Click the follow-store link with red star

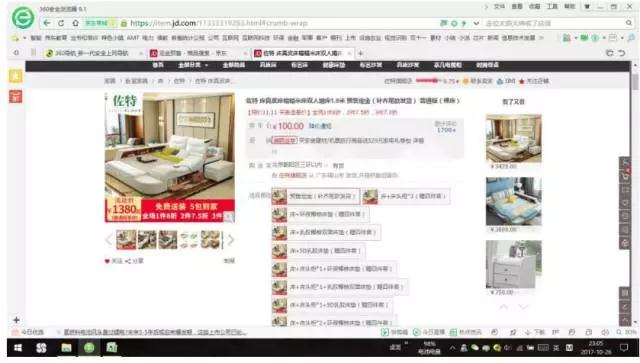tap(534, 81)
